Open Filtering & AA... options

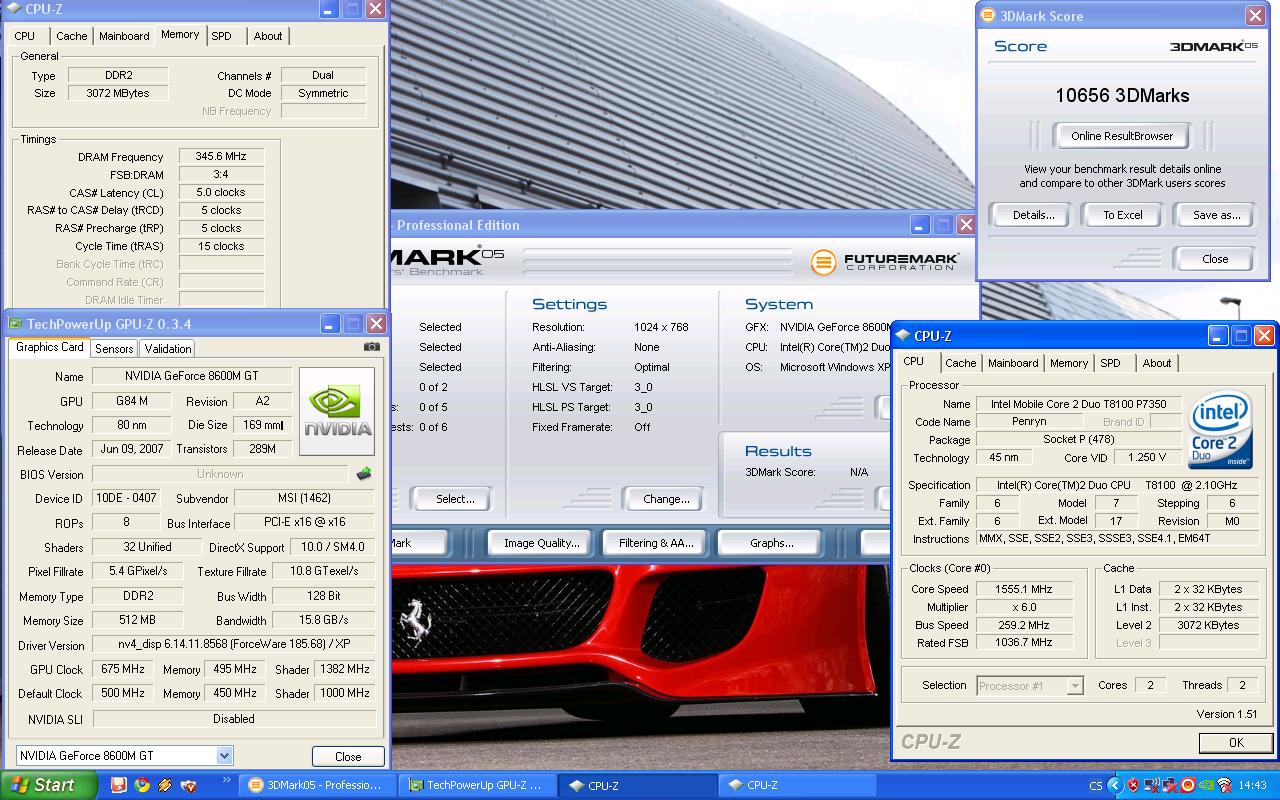[x=656, y=543]
